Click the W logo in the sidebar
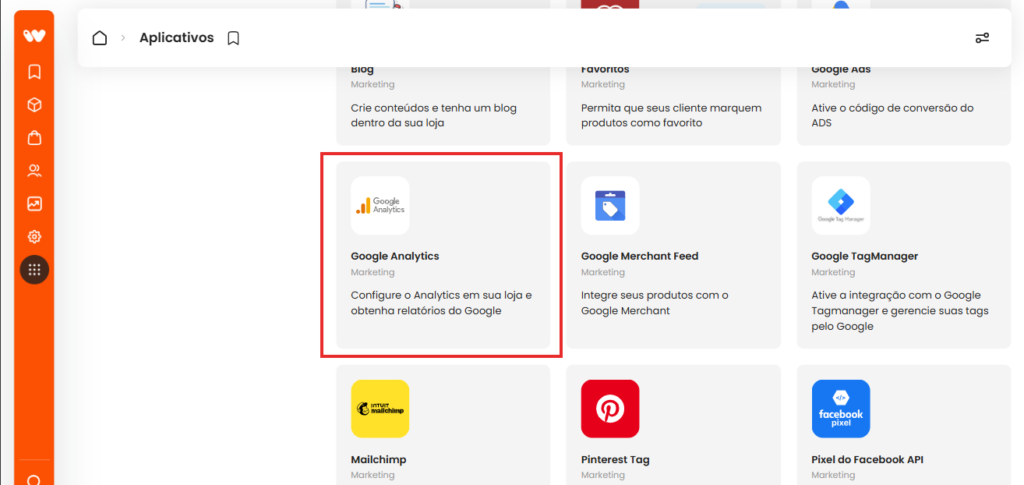This screenshot has width=1024, height=485. (34, 36)
